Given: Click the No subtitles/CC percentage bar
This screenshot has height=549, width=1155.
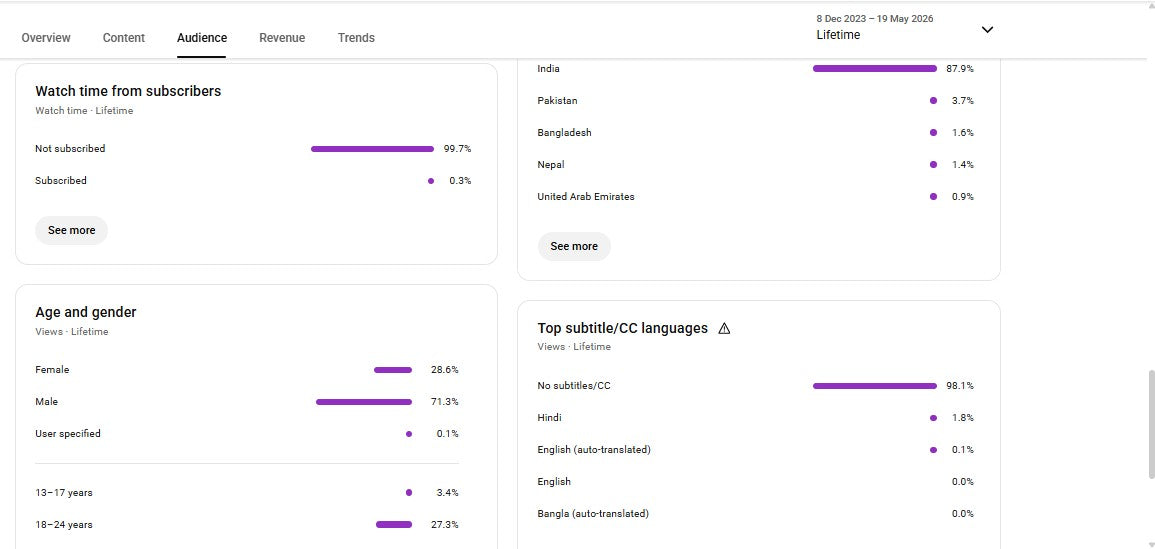Looking at the screenshot, I should pos(874,385).
